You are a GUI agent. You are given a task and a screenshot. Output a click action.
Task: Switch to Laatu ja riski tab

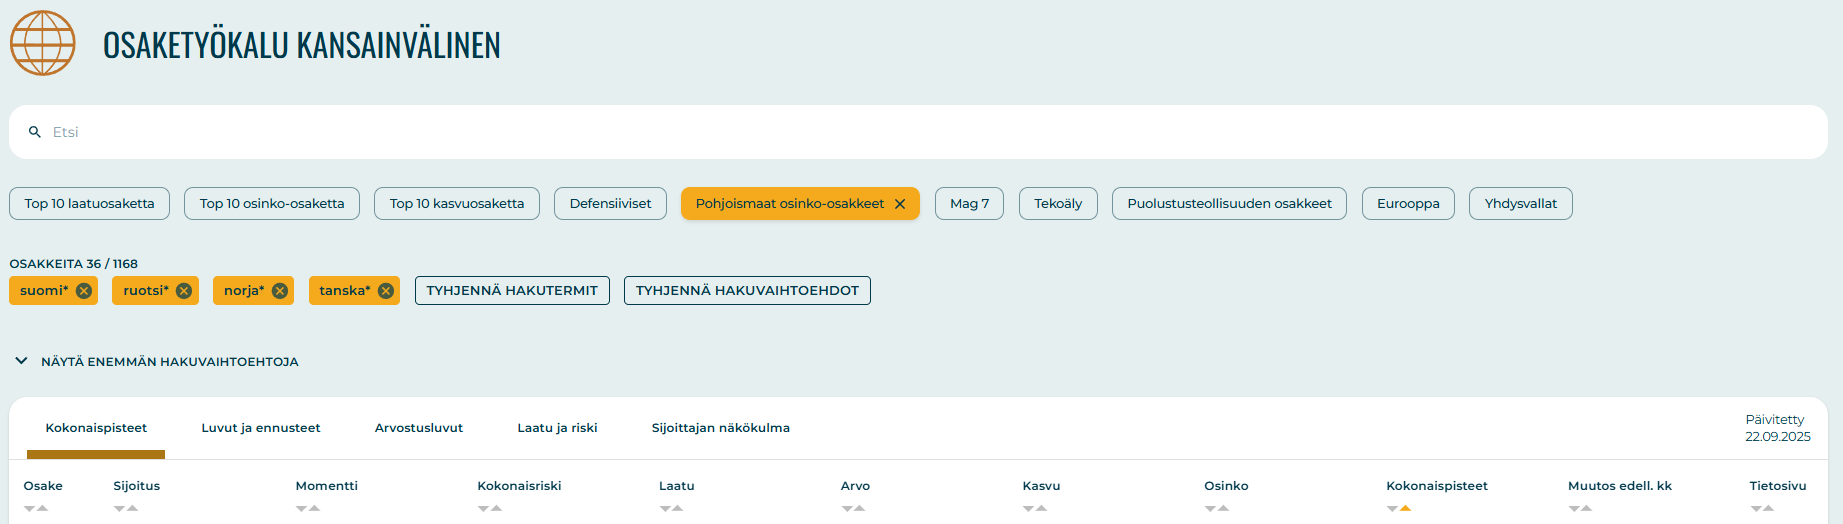(557, 428)
